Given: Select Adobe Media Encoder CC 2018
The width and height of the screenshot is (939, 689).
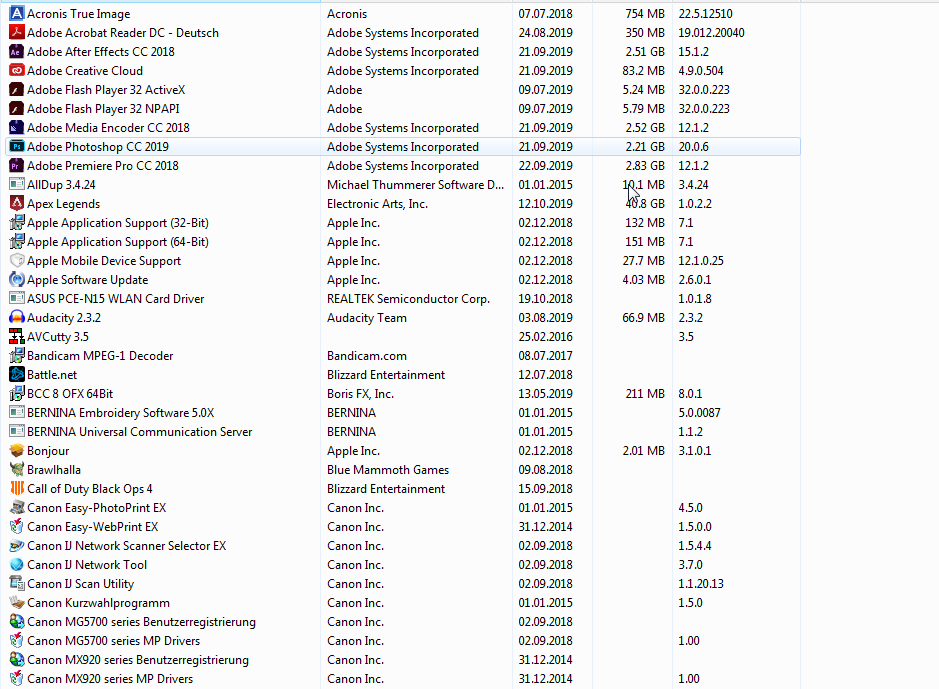Looking at the screenshot, I should [x=108, y=128].
